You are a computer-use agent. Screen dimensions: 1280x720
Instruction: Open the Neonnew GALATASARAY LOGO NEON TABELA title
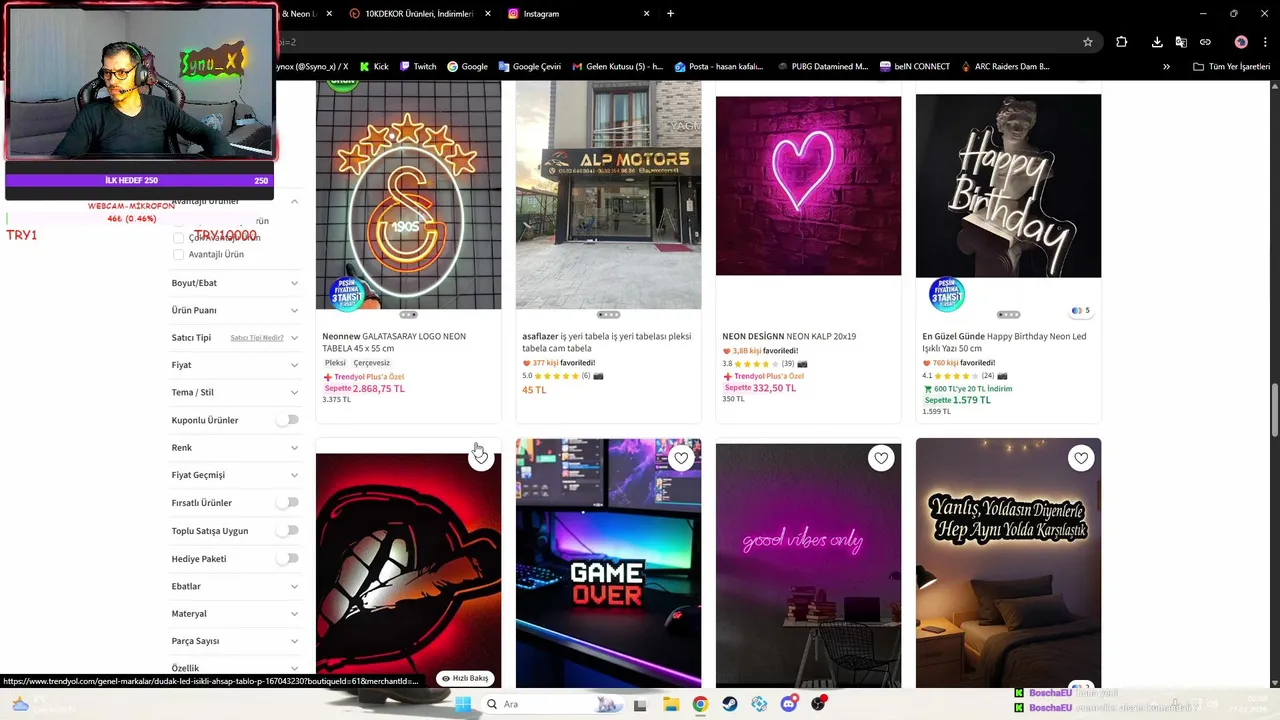tap(394, 342)
